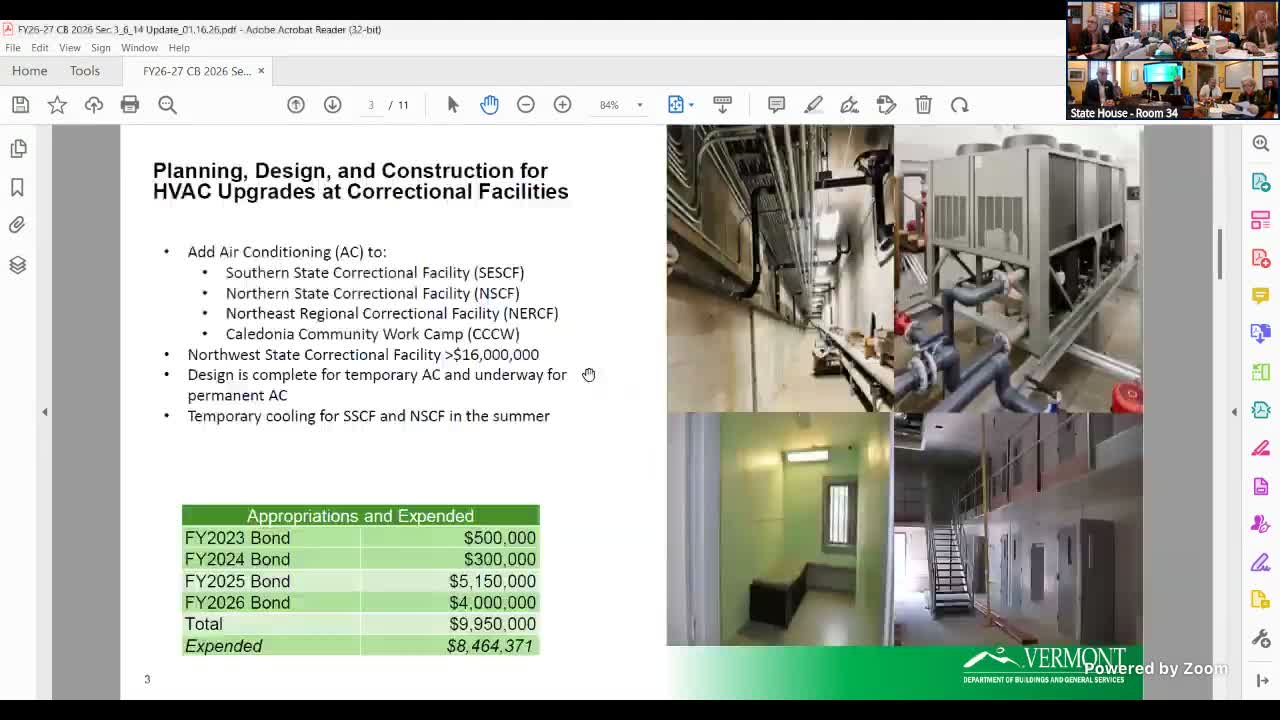Zoom out with the minus icon
The width and height of the screenshot is (1280, 720).
[x=526, y=105]
